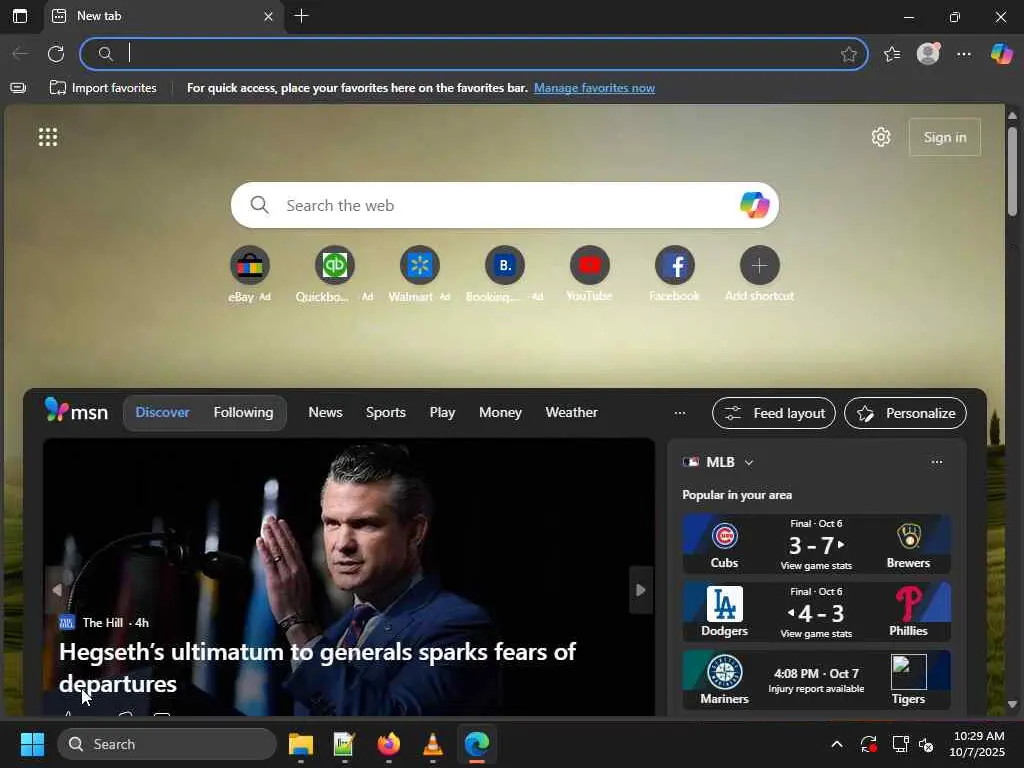Open the Sports tab

pyautogui.click(x=385, y=413)
